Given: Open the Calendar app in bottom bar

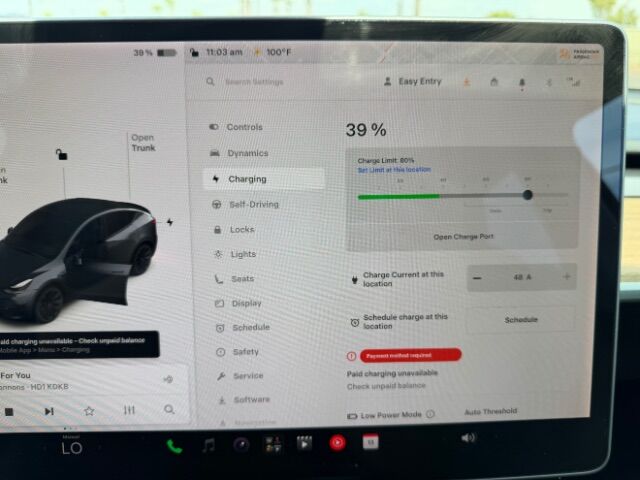Looking at the screenshot, I should [371, 442].
